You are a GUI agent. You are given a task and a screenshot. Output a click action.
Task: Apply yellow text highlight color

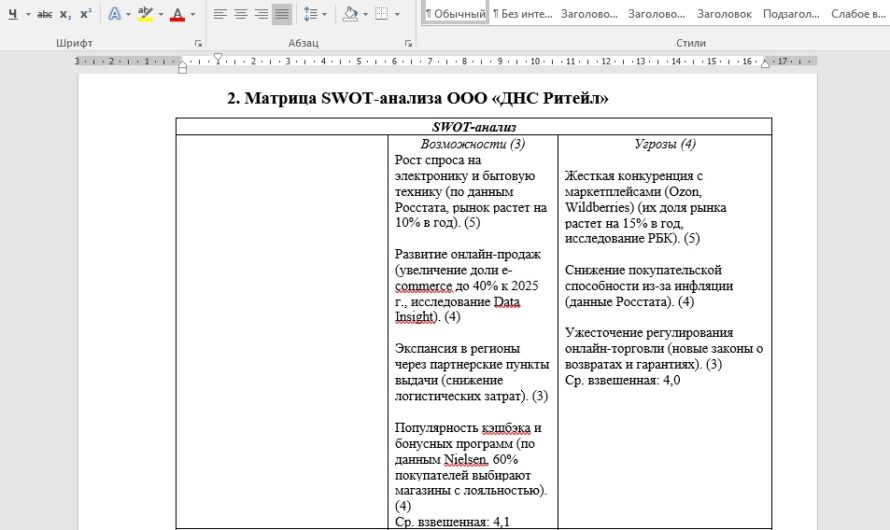click(x=145, y=14)
